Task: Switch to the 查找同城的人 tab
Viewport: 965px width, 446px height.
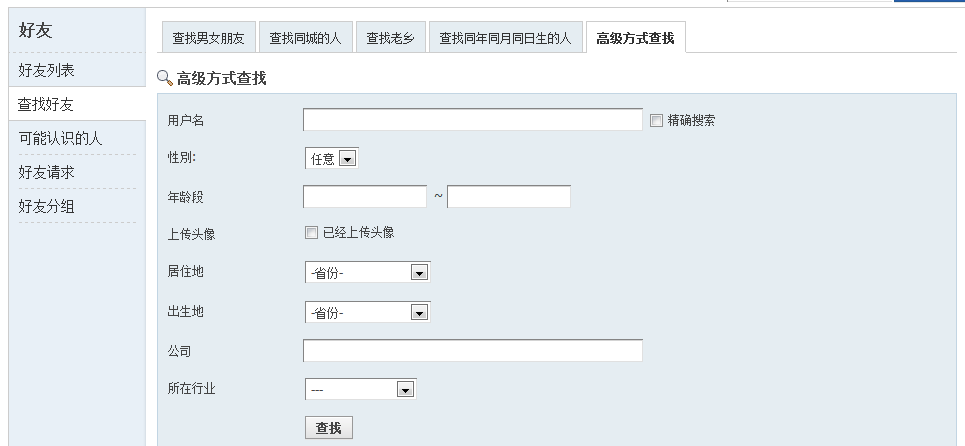Action: tap(305, 39)
